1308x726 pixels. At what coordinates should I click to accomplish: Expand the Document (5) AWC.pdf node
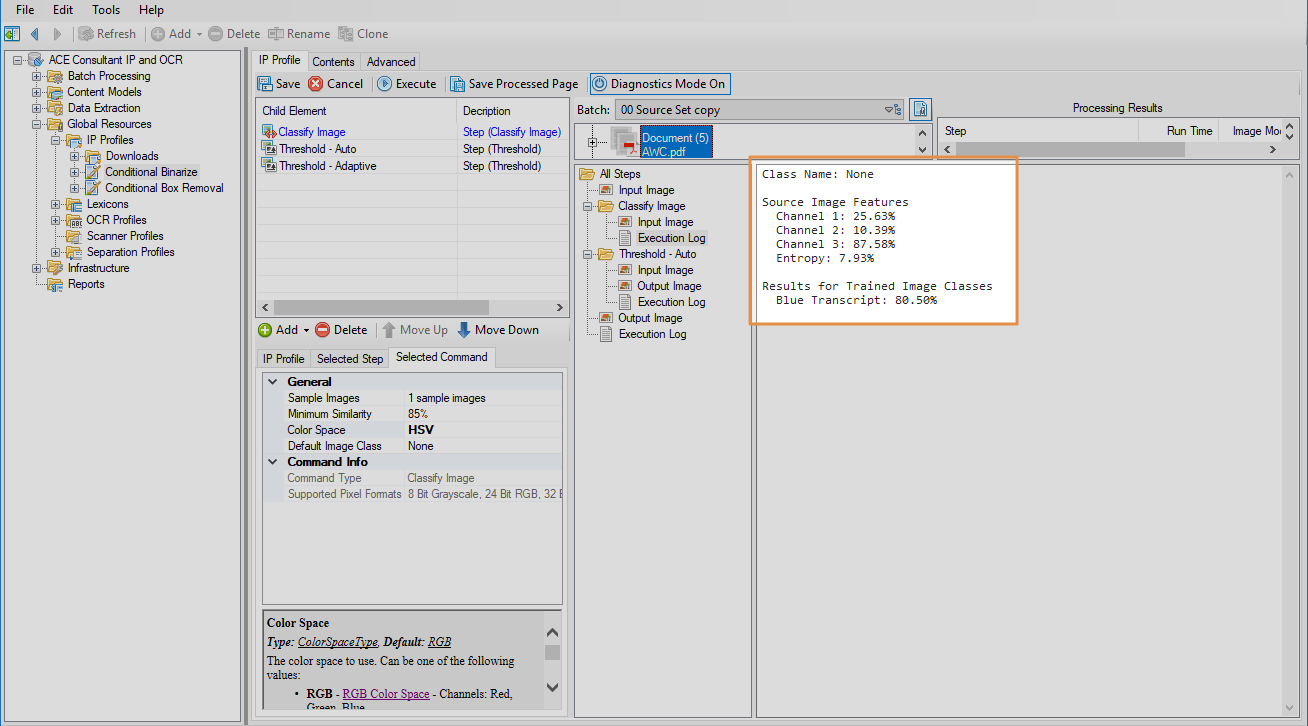pyautogui.click(x=593, y=142)
